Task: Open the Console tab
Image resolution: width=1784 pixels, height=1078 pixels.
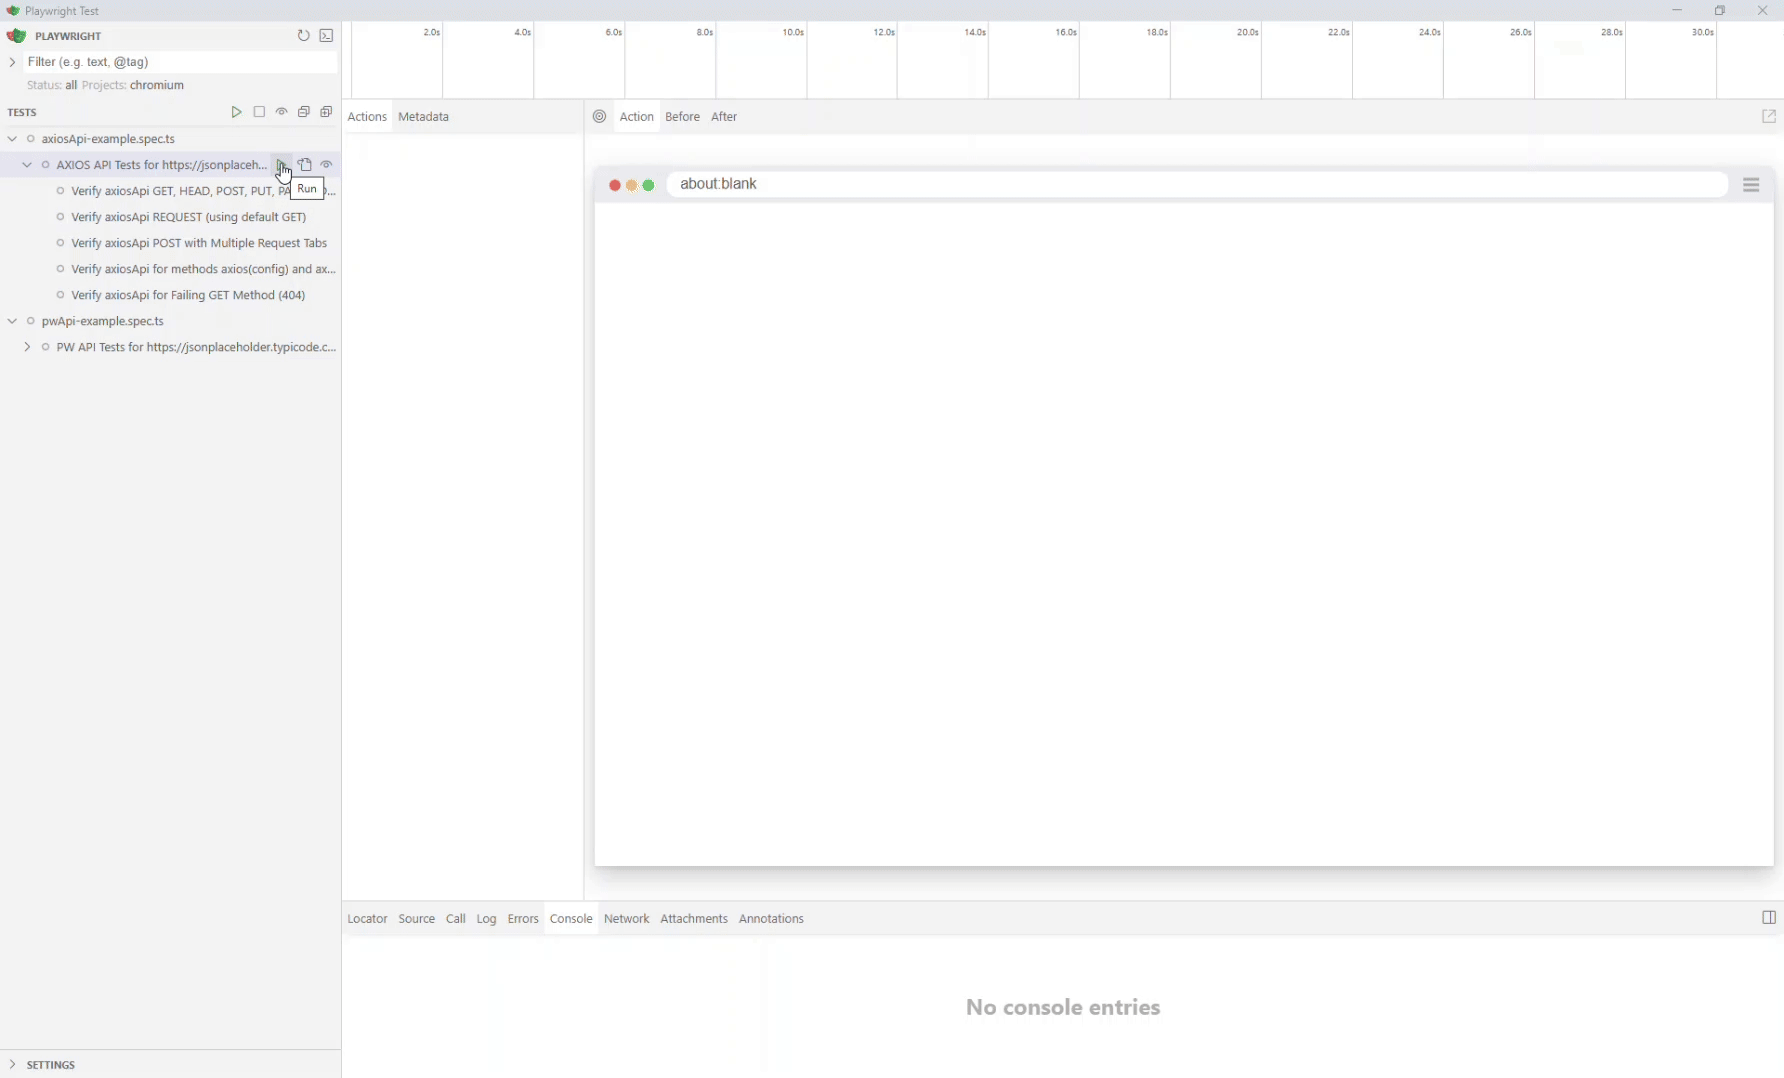Action: coord(571,919)
